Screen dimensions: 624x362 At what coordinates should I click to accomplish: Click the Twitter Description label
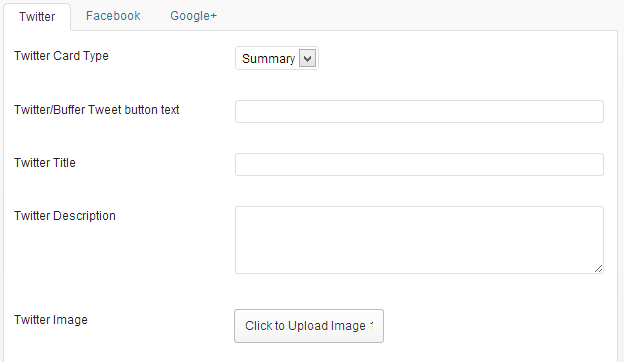point(65,216)
